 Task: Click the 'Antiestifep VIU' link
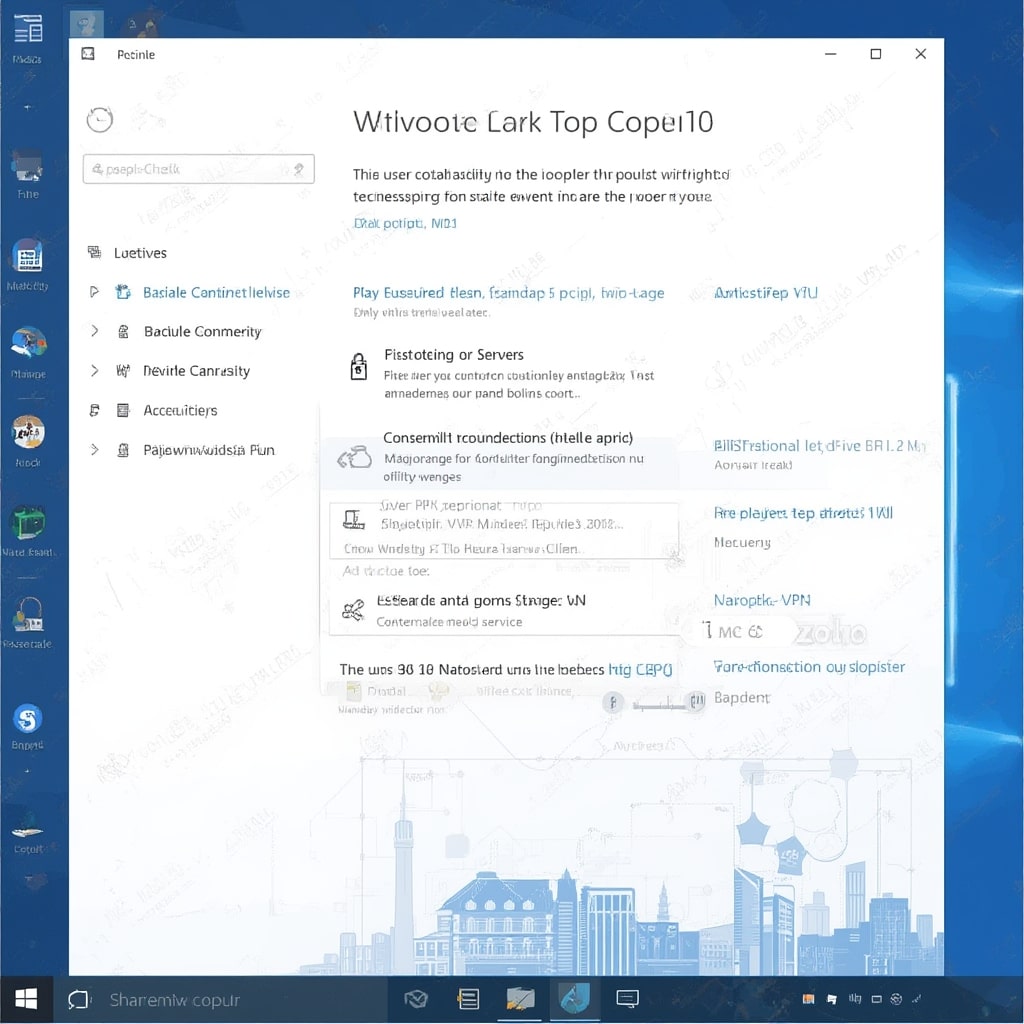tap(764, 293)
